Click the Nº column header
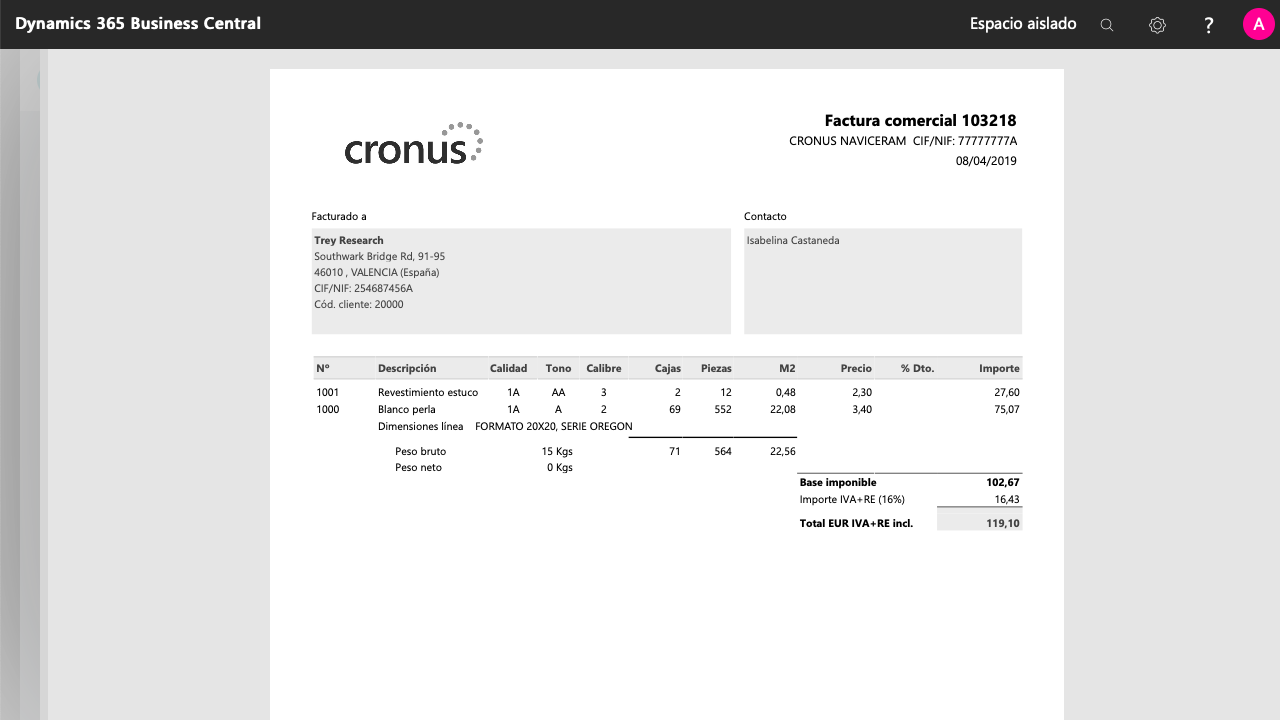 (x=323, y=368)
